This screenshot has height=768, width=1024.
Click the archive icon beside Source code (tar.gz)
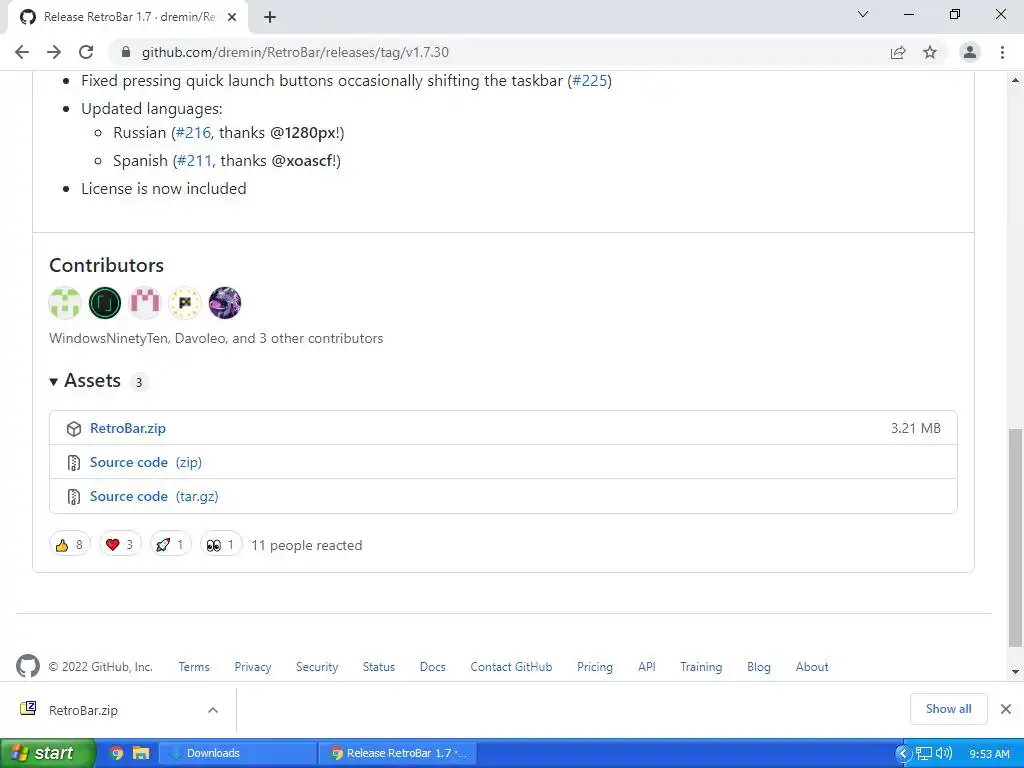click(x=74, y=497)
